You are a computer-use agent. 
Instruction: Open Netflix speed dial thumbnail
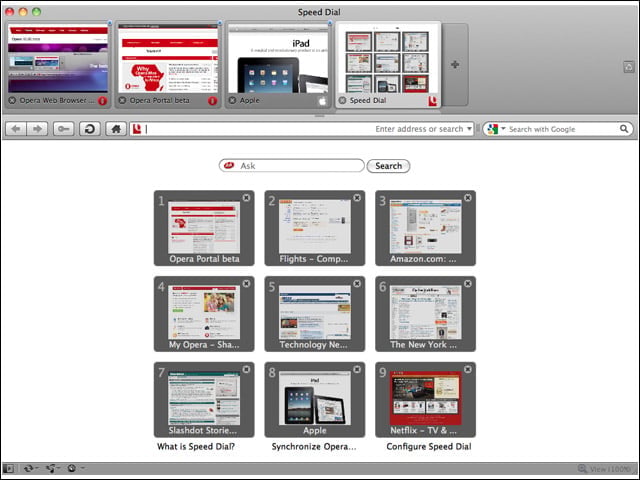pos(426,399)
